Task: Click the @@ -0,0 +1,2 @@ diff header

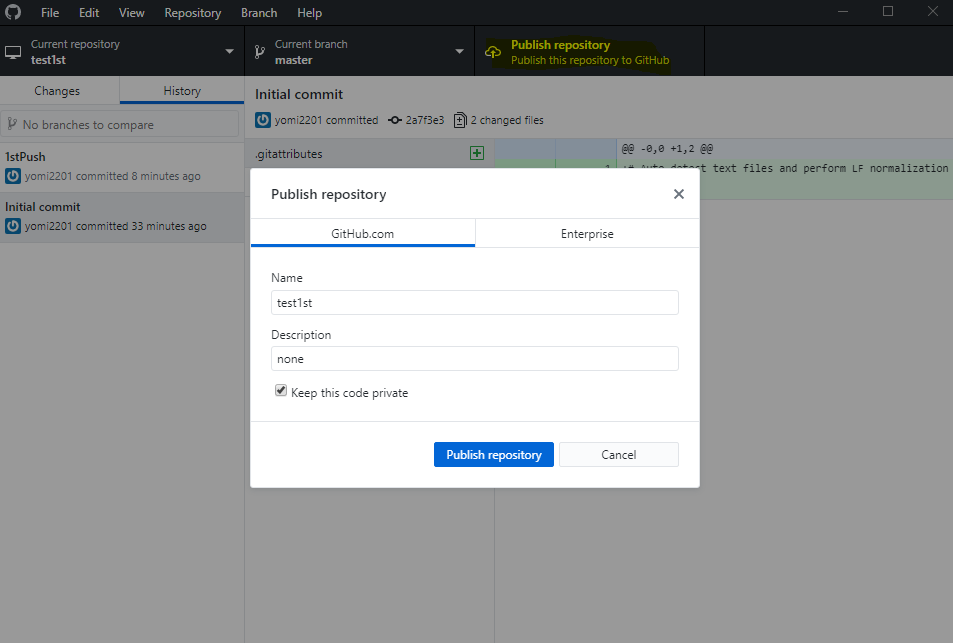Action: [x=667, y=148]
